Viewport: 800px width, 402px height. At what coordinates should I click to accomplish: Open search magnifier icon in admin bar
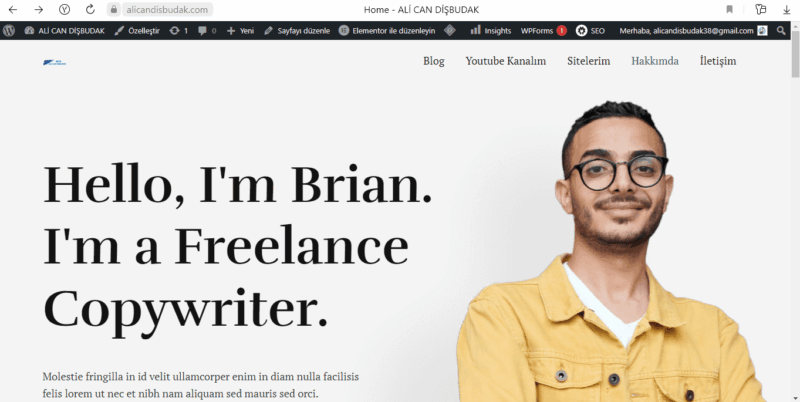pos(781,31)
